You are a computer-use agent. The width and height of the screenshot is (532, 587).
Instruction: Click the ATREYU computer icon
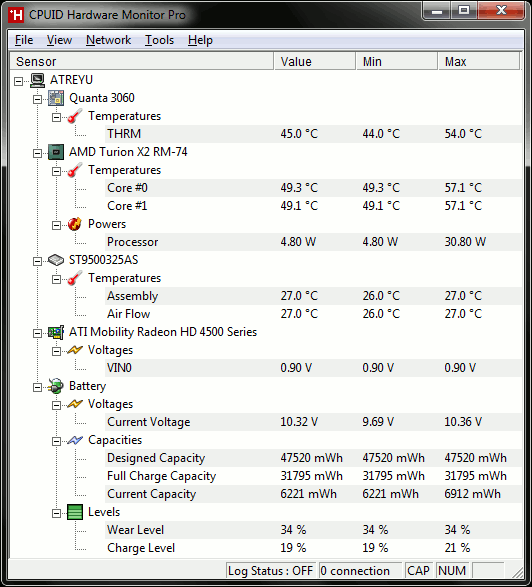point(37,80)
